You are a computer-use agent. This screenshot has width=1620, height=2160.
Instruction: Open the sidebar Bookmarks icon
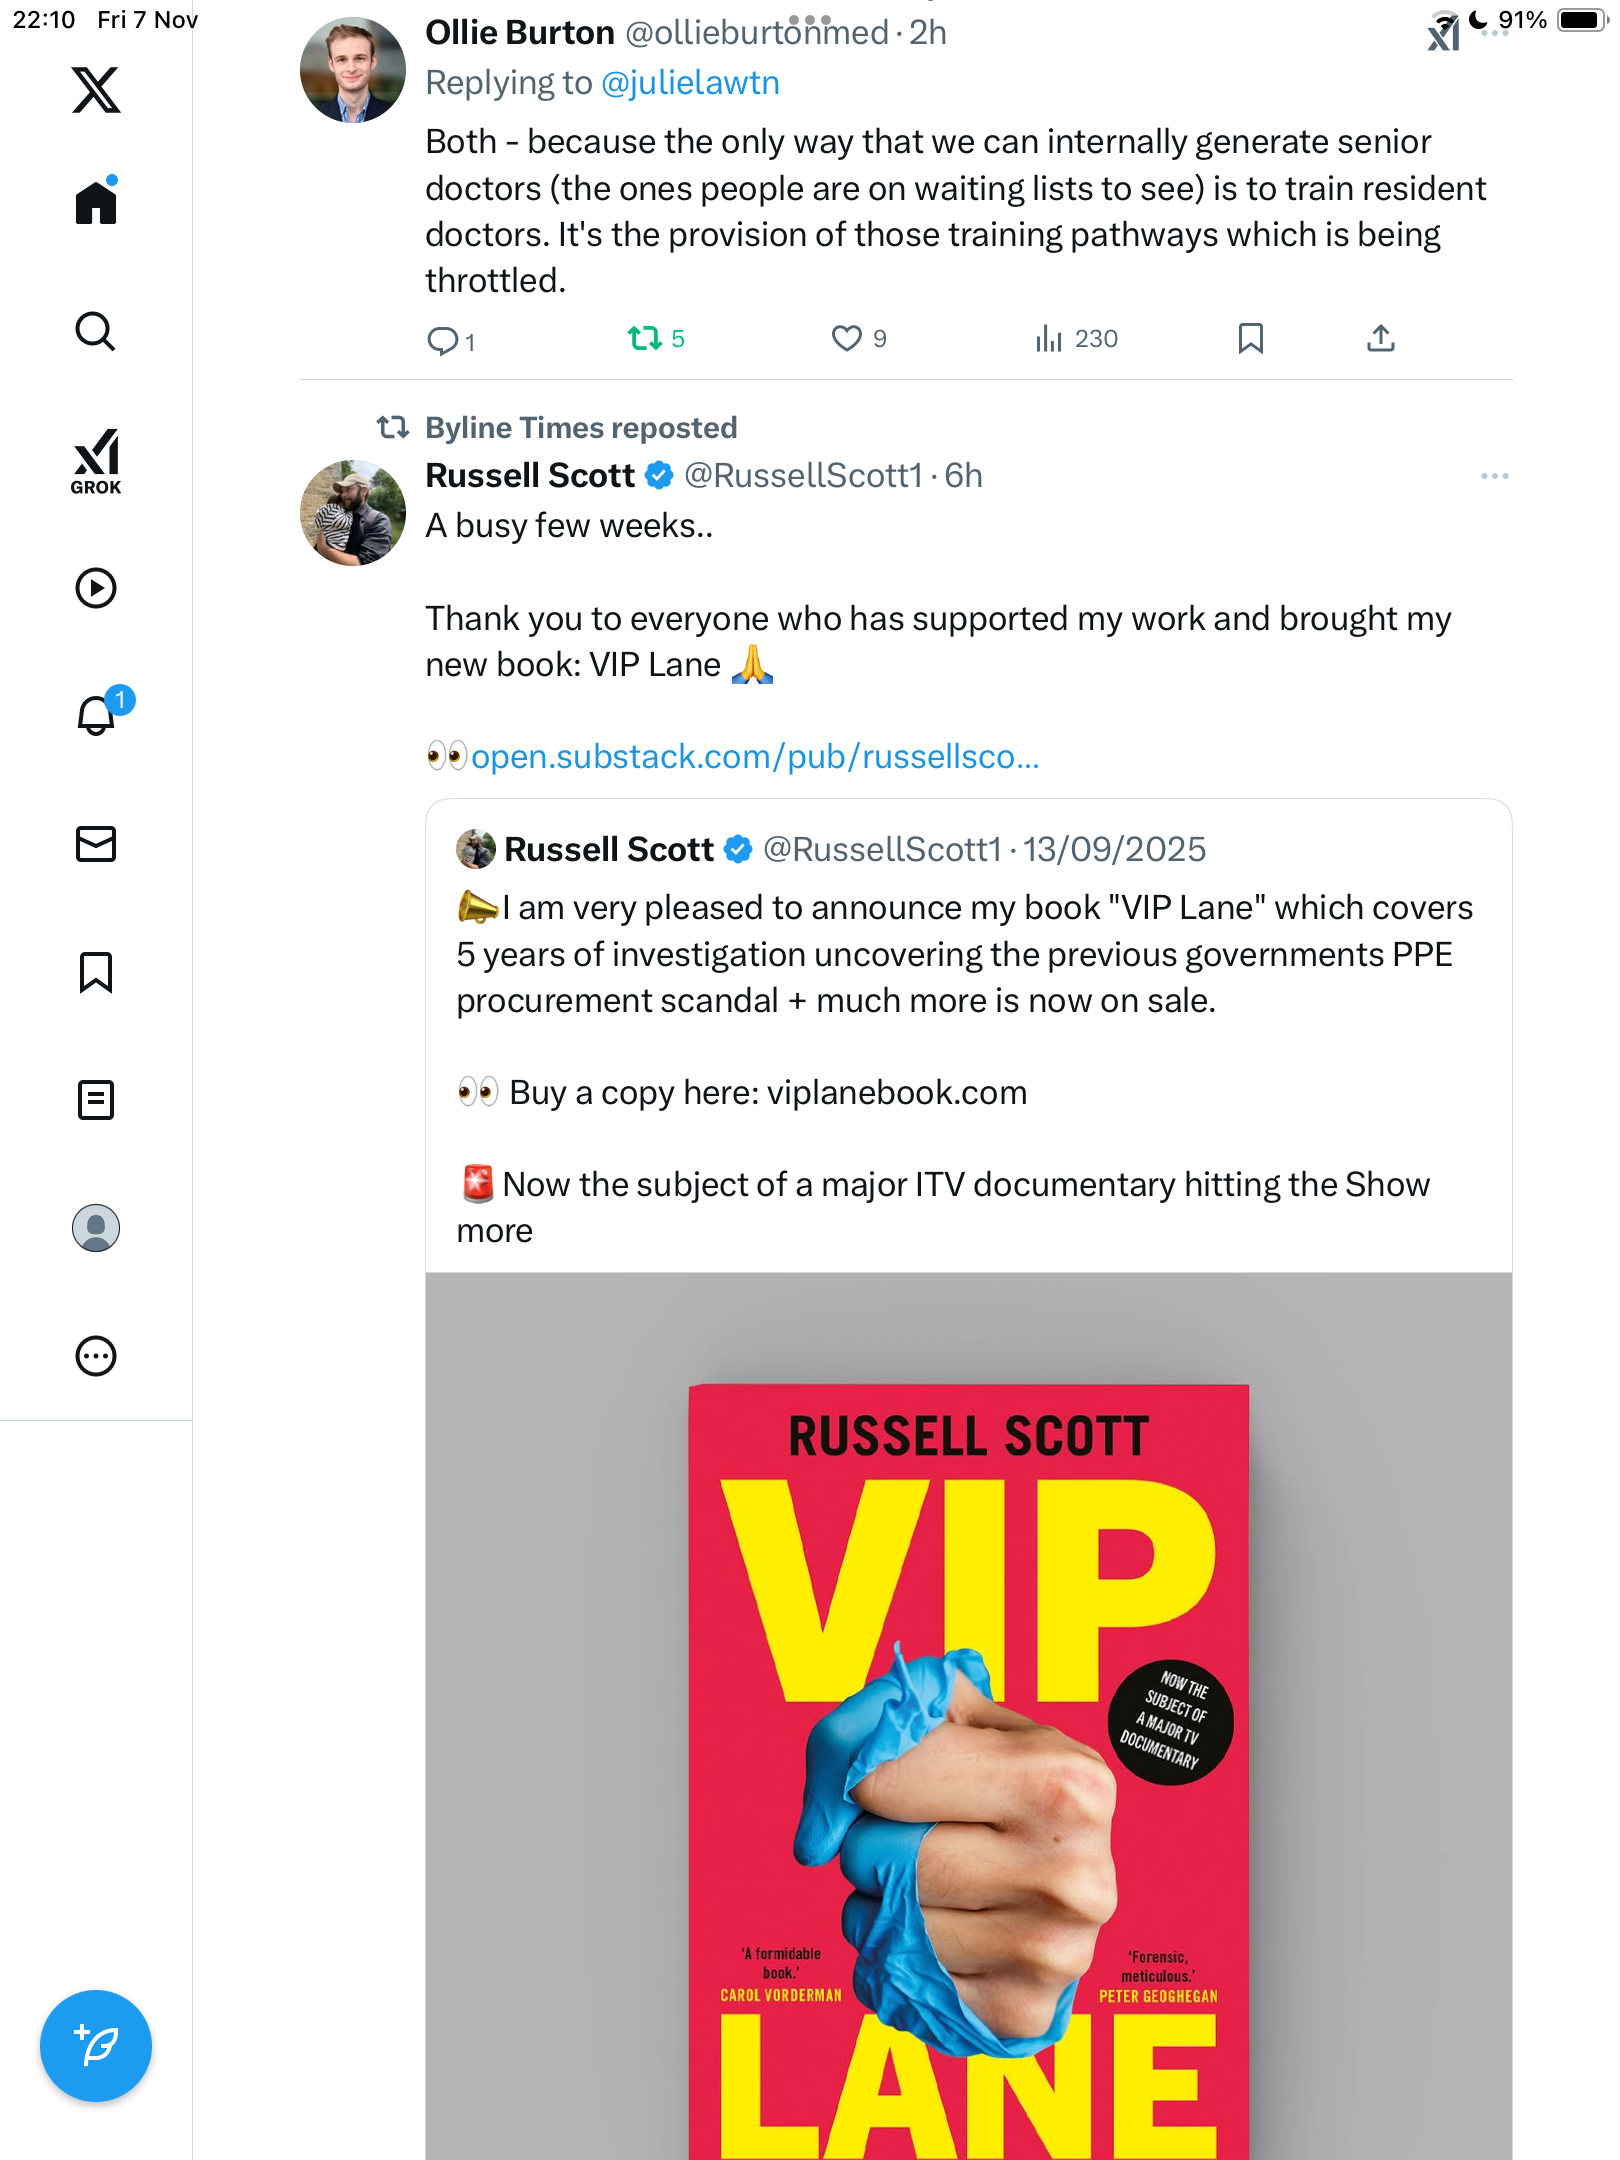tap(96, 972)
